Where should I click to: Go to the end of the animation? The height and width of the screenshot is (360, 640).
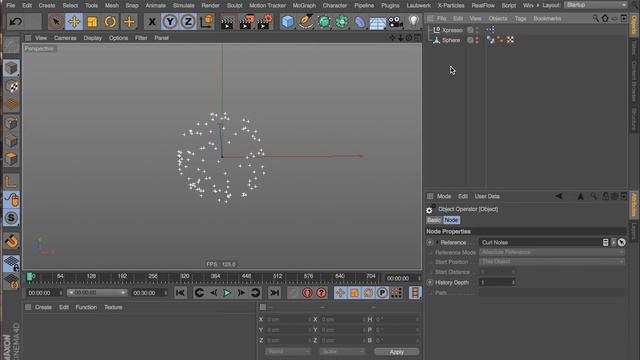275,293
